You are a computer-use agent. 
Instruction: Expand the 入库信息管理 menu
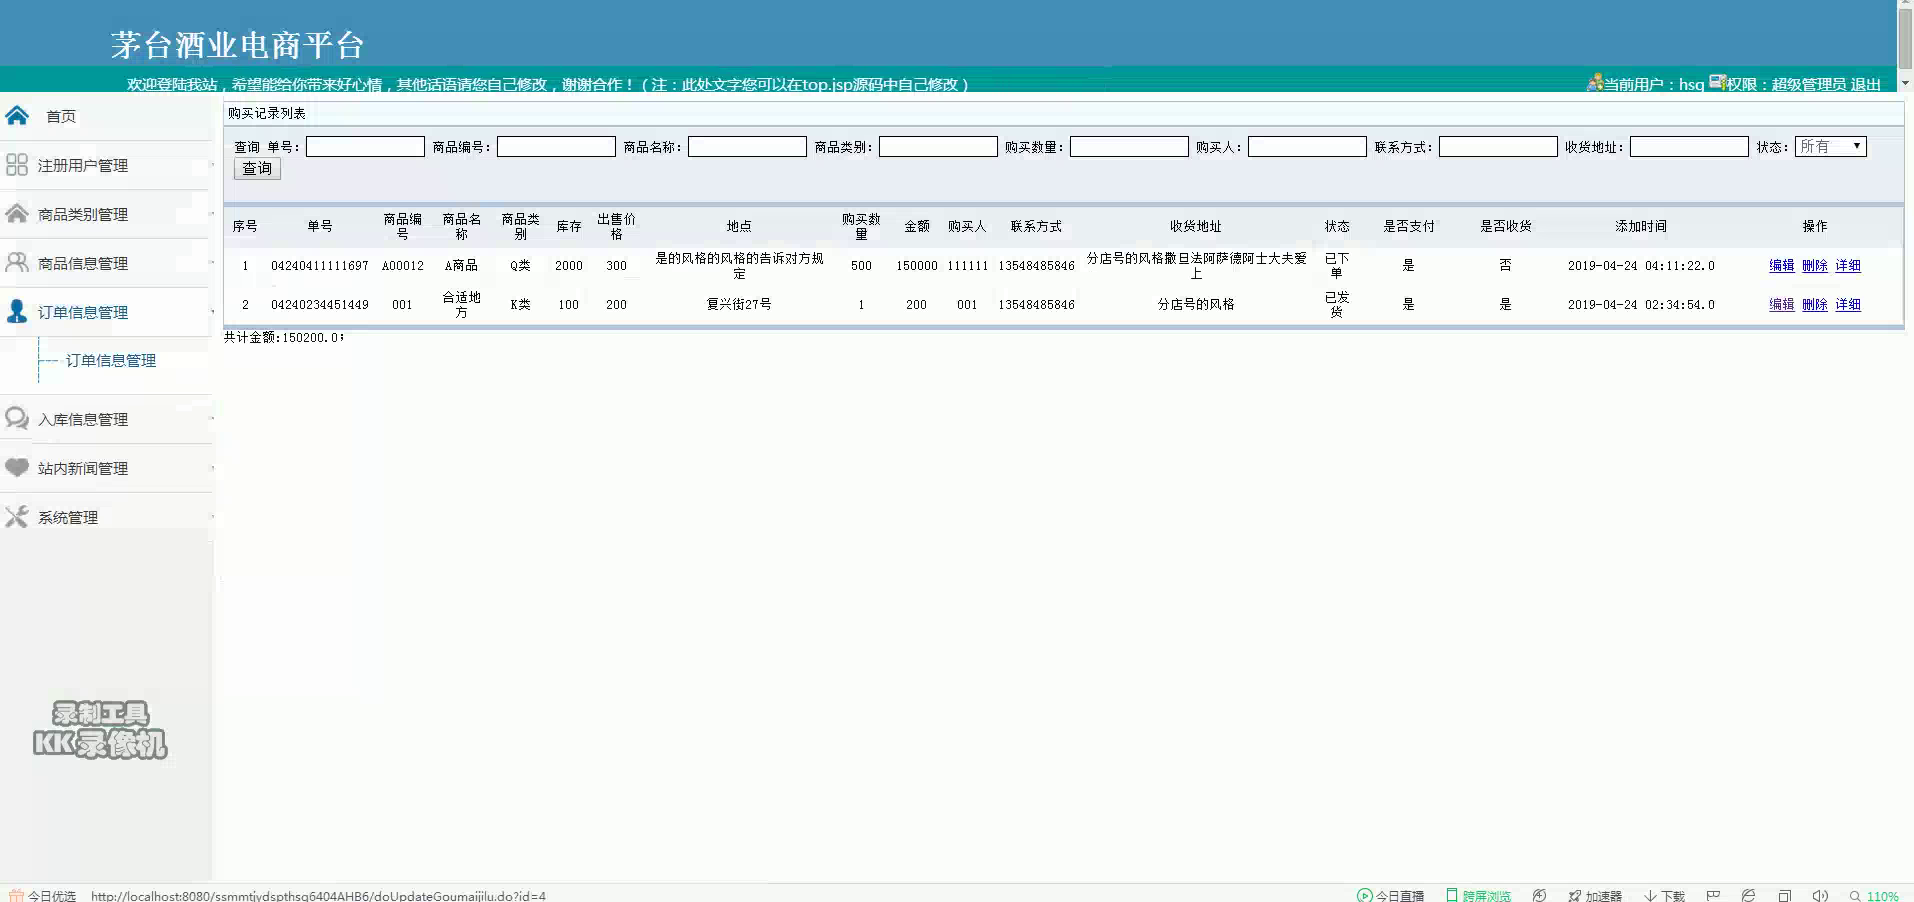105,419
